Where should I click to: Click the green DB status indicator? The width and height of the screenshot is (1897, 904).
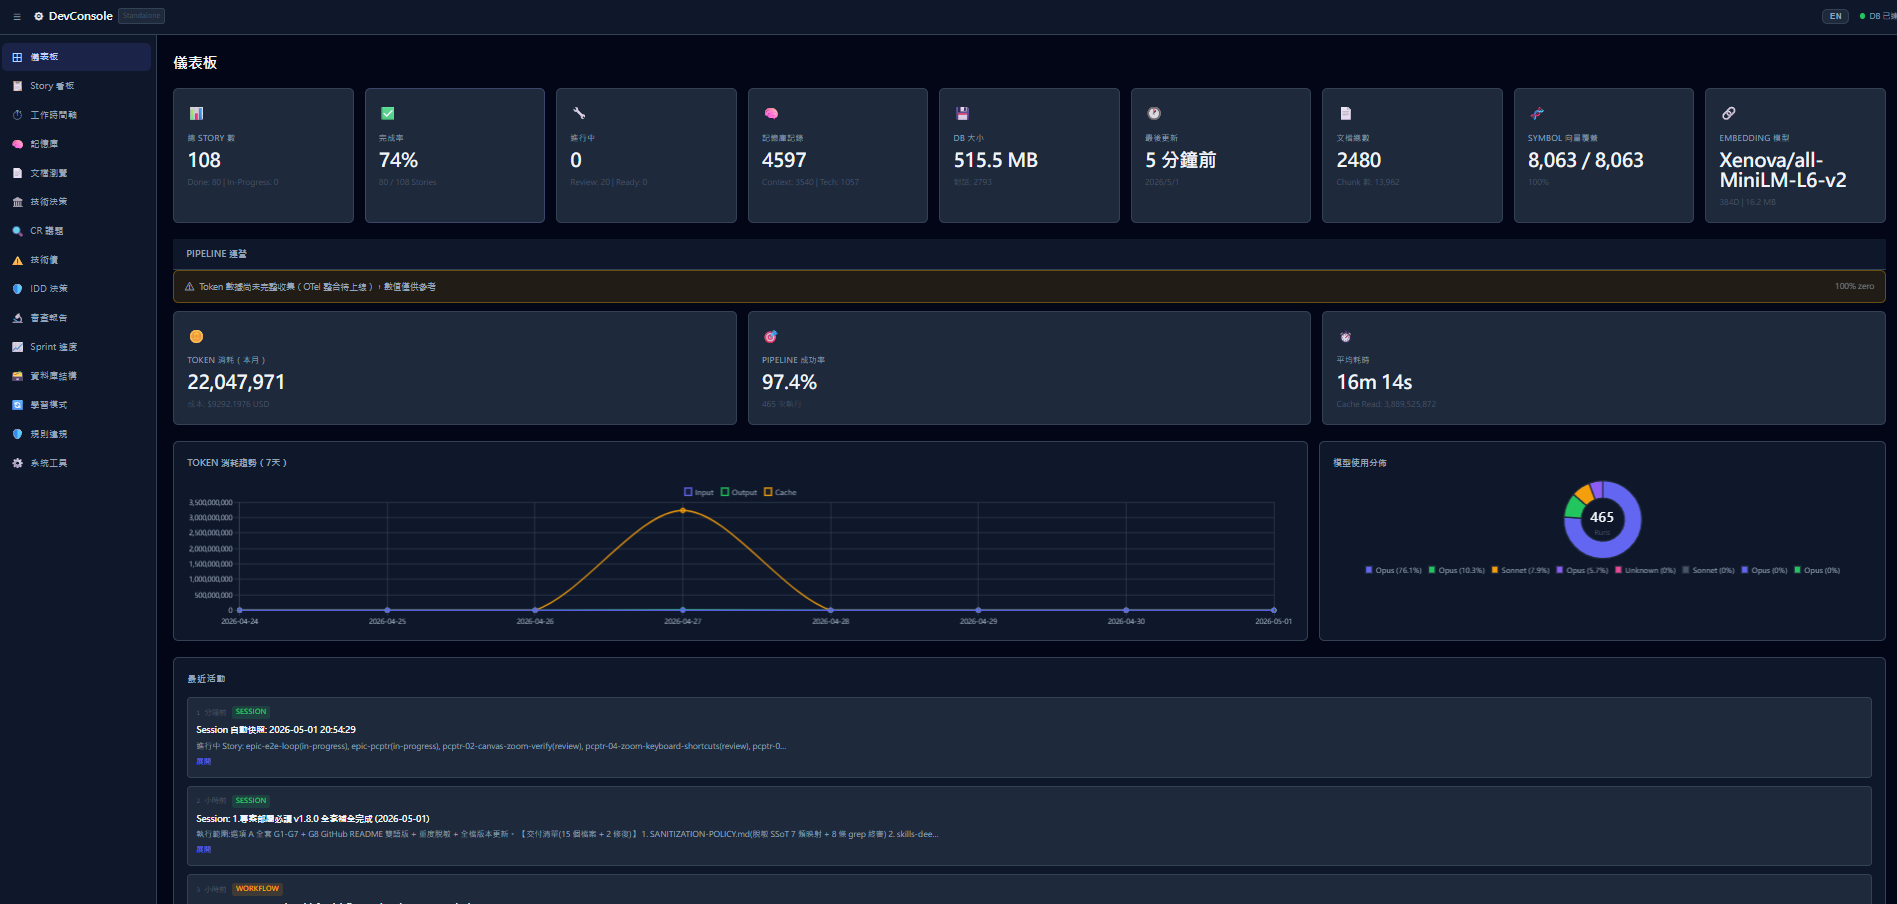coord(1862,16)
